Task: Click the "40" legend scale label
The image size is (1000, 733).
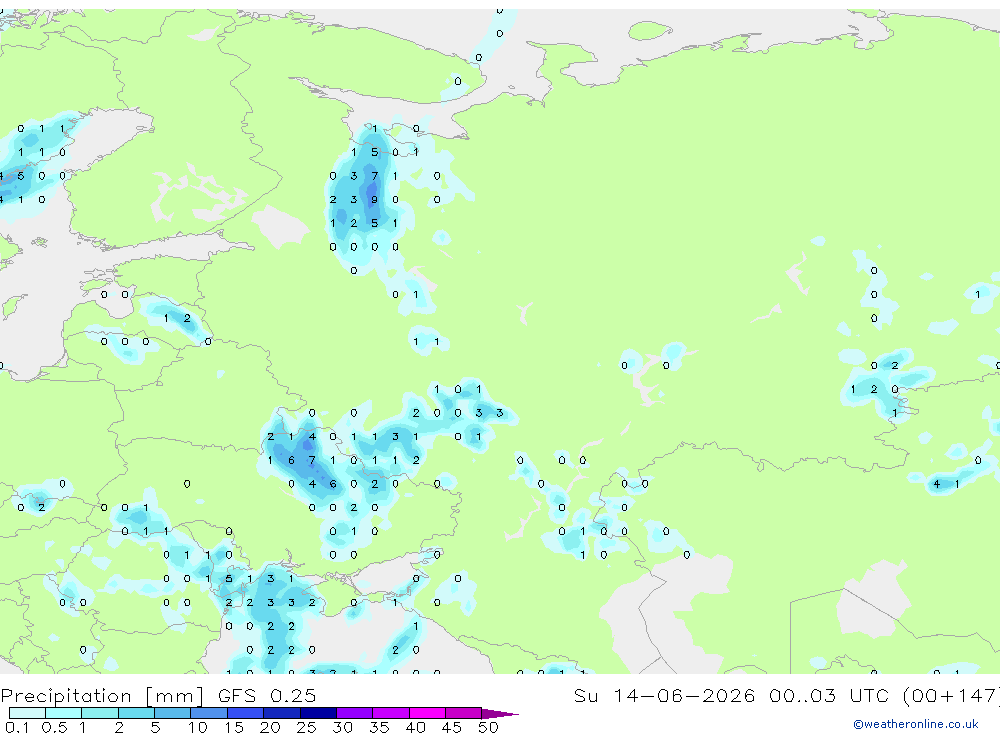Action: 416,727
